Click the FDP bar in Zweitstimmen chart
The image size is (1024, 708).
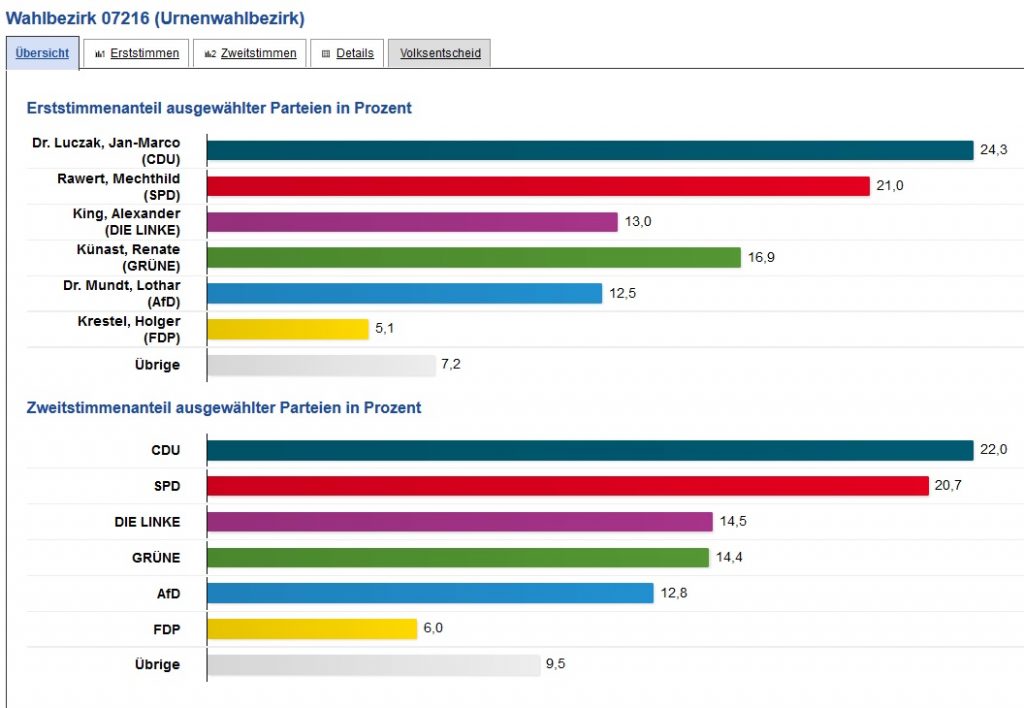(x=312, y=629)
